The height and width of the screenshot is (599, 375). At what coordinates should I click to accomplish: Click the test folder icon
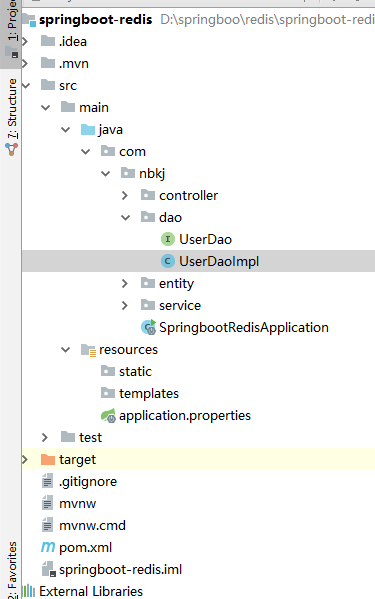pyautogui.click(x=68, y=437)
